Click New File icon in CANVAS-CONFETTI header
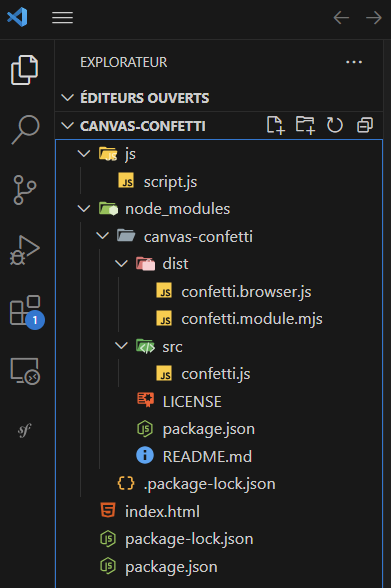Screen dimensions: 391x588 click(276, 125)
